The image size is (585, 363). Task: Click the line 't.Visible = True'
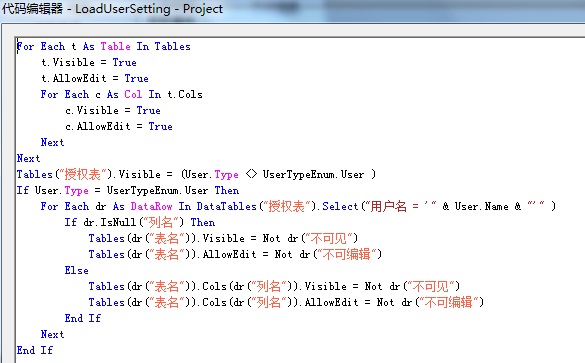coord(89,63)
